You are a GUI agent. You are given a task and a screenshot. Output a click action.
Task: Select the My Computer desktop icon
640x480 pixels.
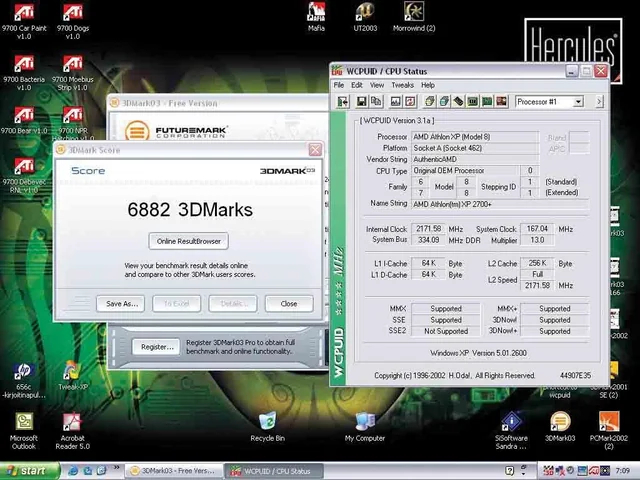(364, 422)
